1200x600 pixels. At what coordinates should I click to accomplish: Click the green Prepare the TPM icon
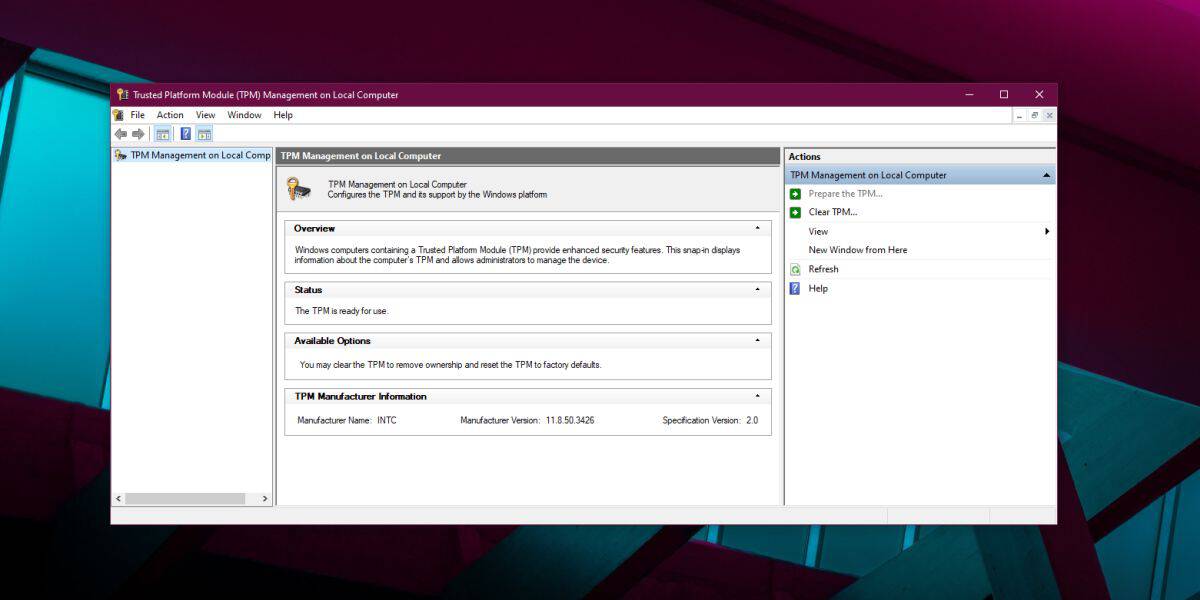(795, 194)
